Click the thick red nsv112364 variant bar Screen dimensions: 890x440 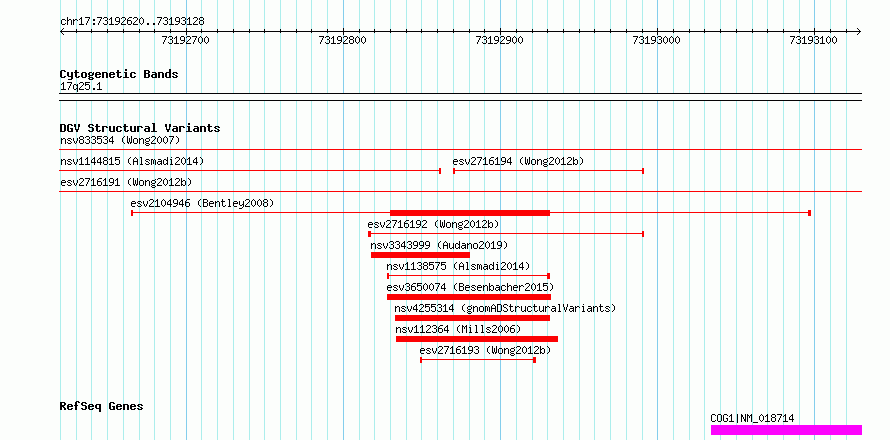(x=477, y=339)
